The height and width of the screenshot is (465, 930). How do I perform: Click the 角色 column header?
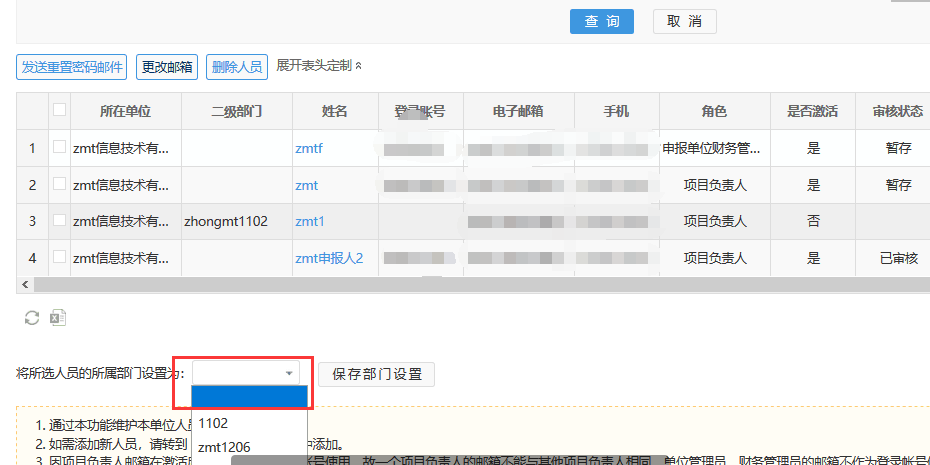pyautogui.click(x=715, y=111)
